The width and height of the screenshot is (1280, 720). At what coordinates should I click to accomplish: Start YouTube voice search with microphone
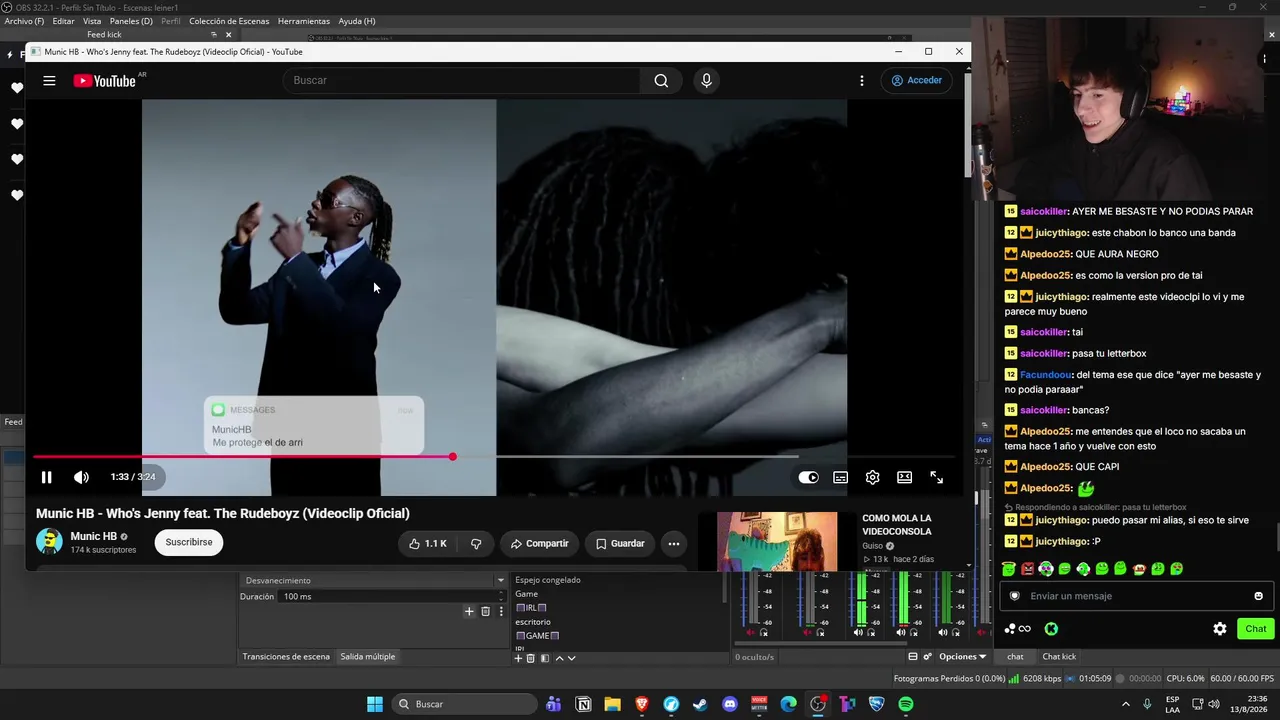point(706,81)
